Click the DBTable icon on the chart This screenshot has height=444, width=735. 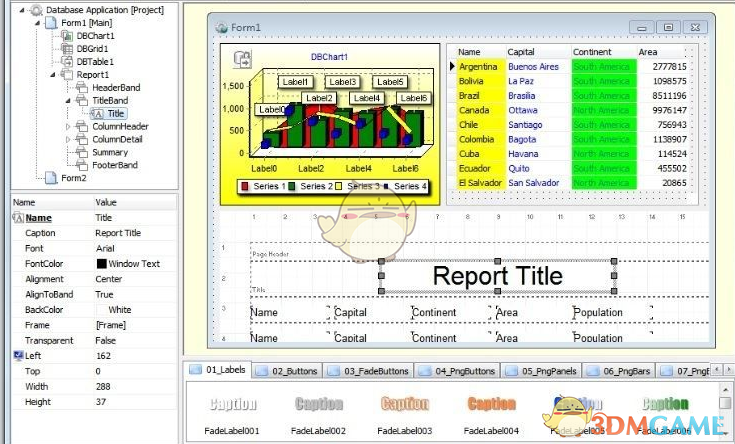tap(242, 59)
